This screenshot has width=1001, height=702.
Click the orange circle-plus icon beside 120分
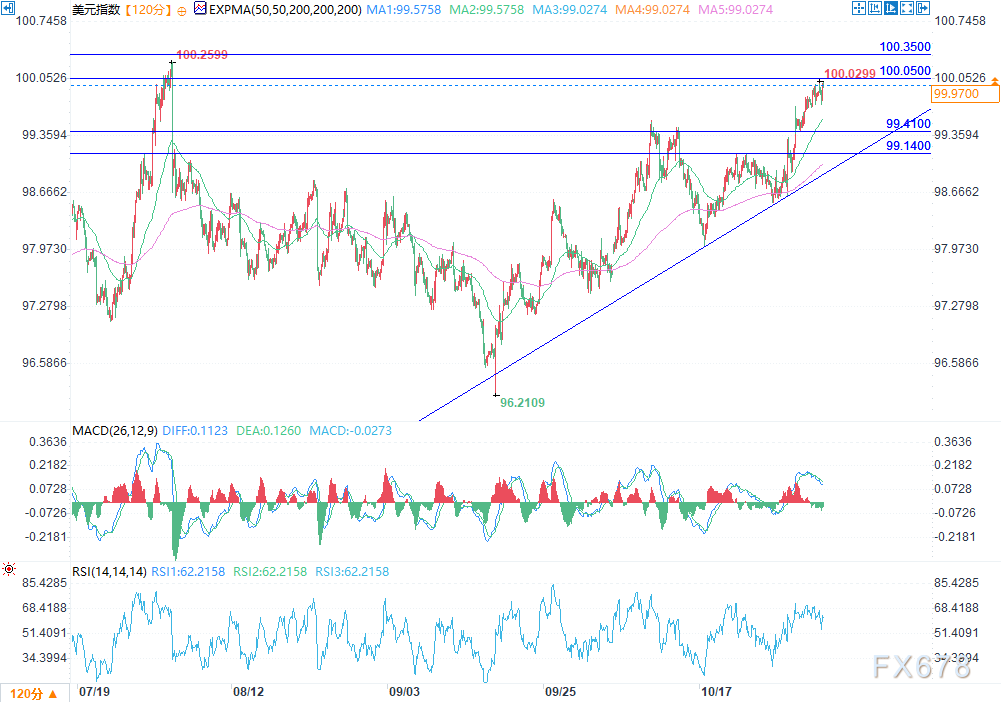click(x=181, y=9)
